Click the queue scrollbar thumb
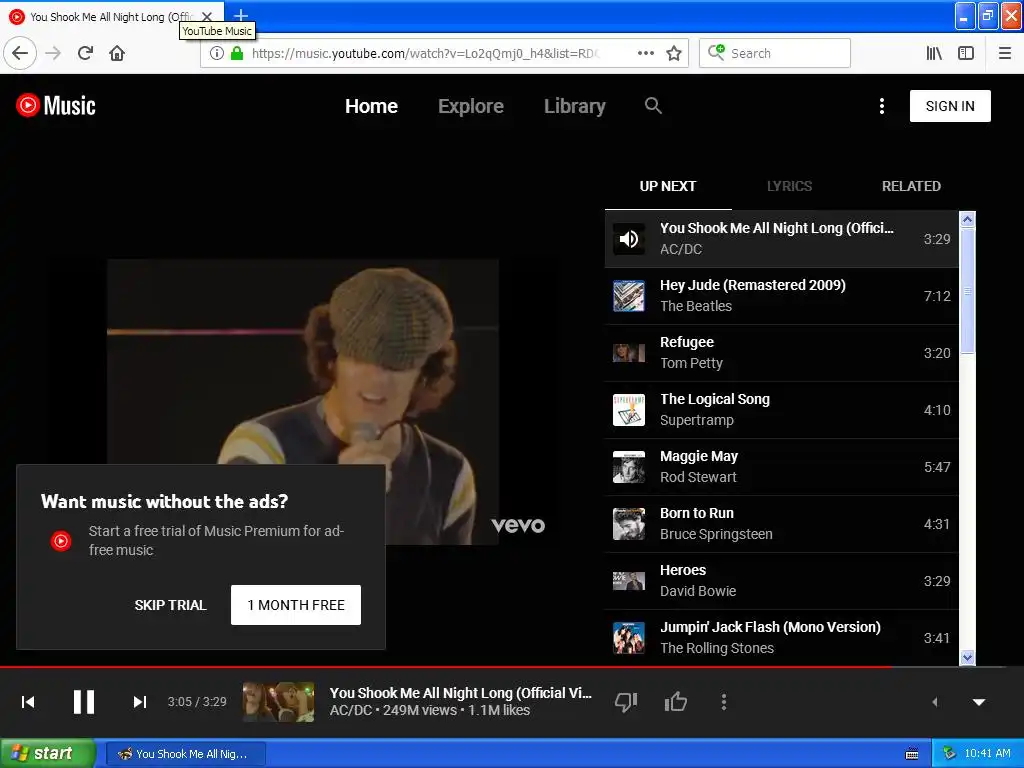Image resolution: width=1024 pixels, height=768 pixels. 968,291
